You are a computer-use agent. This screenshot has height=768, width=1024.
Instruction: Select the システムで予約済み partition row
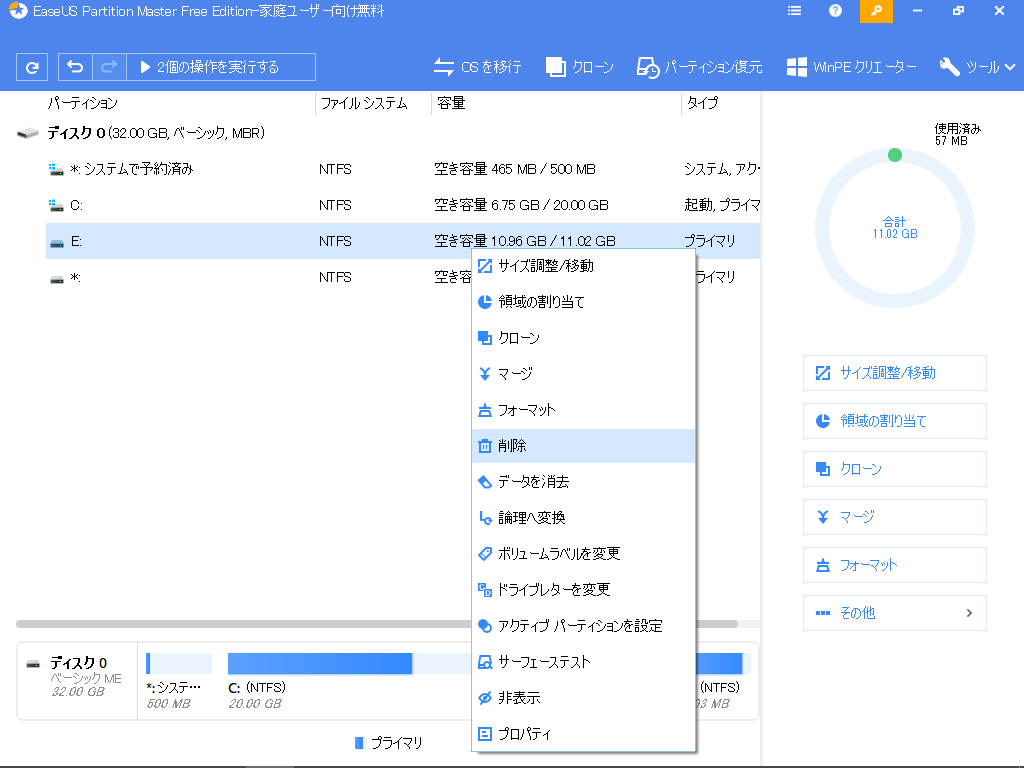click(403, 169)
